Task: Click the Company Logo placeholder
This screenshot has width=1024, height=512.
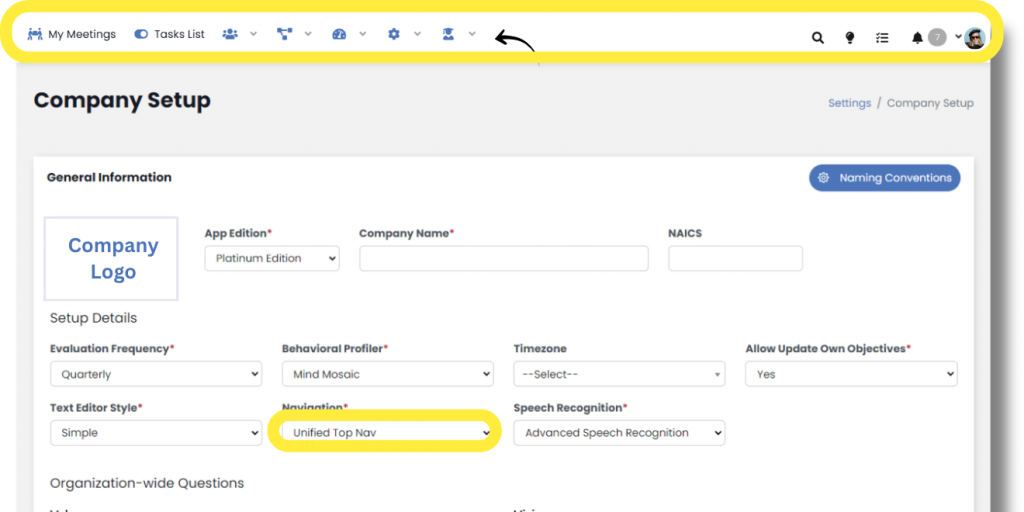Action: click(111, 259)
